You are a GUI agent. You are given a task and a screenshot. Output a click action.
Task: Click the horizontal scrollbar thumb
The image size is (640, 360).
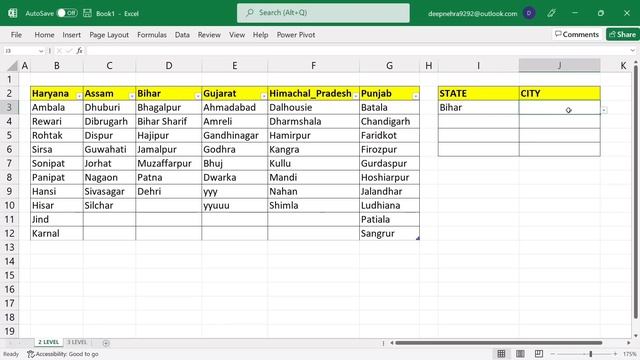(x=499, y=343)
